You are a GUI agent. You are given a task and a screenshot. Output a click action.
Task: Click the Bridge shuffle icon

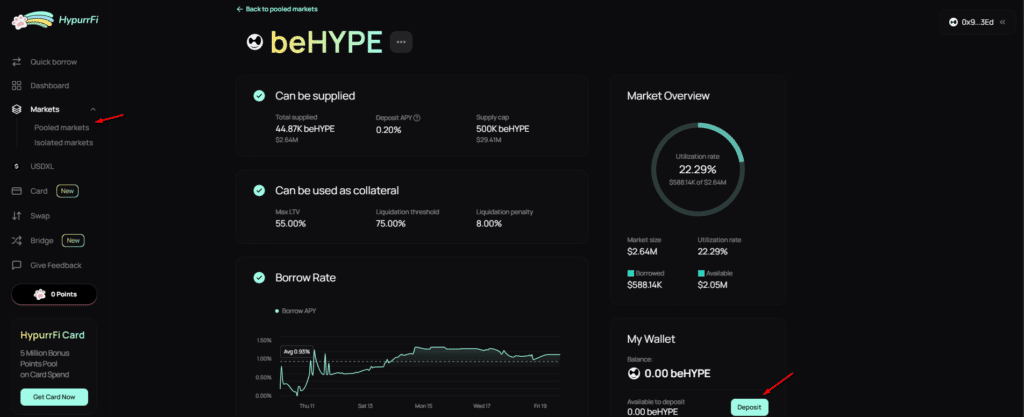(17, 241)
